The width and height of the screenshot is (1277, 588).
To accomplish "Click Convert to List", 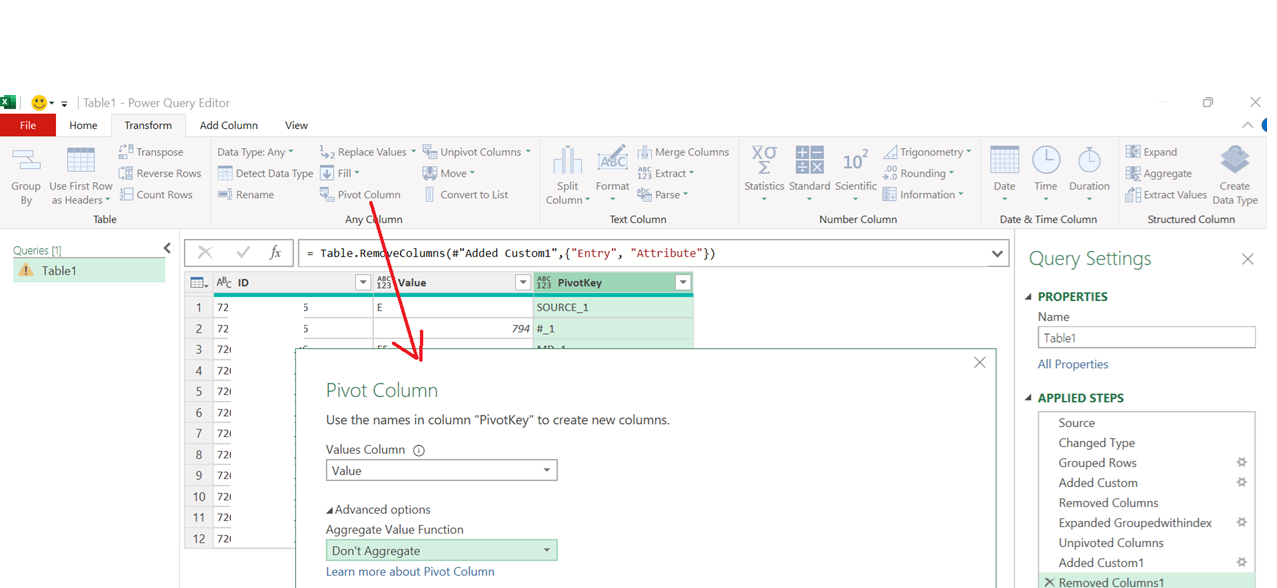I will pos(465,195).
